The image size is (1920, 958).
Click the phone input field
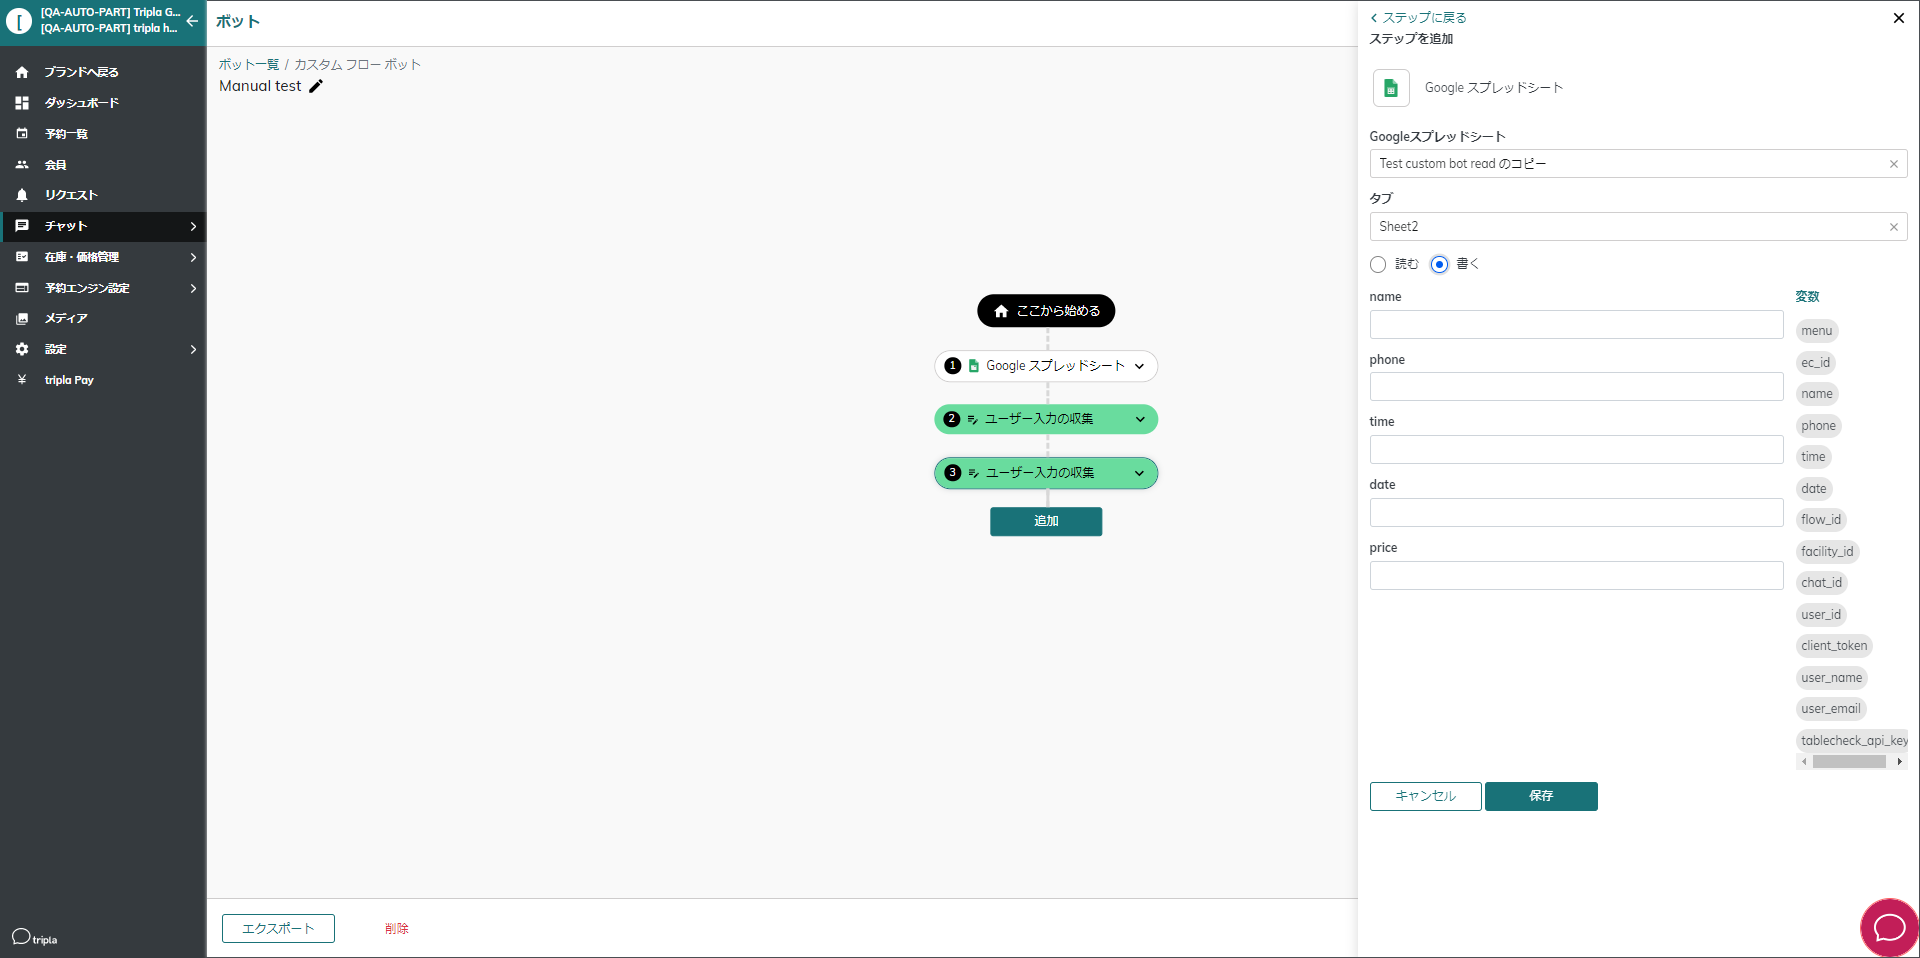[1576, 387]
